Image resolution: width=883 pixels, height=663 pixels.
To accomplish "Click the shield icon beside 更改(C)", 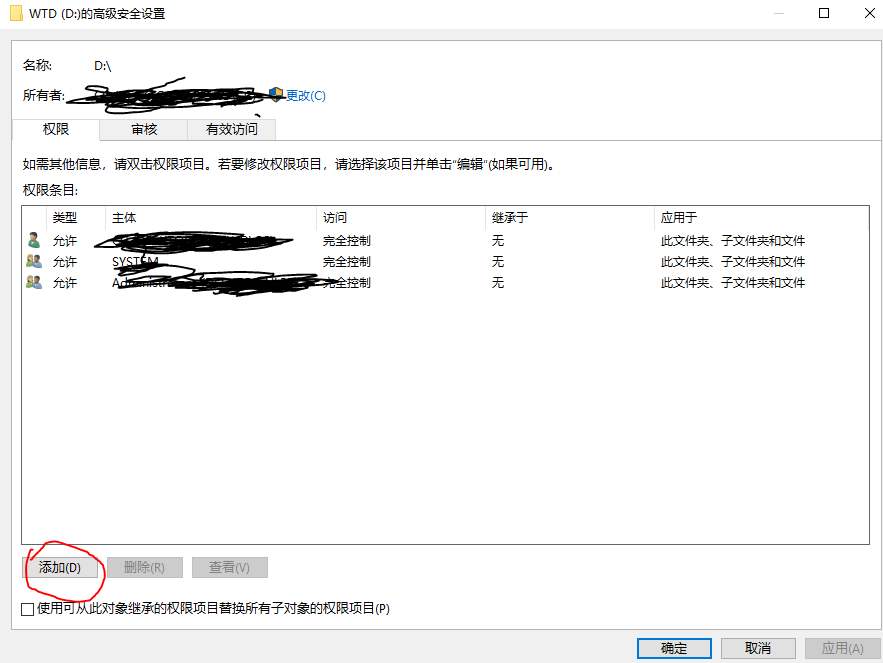I will point(276,94).
